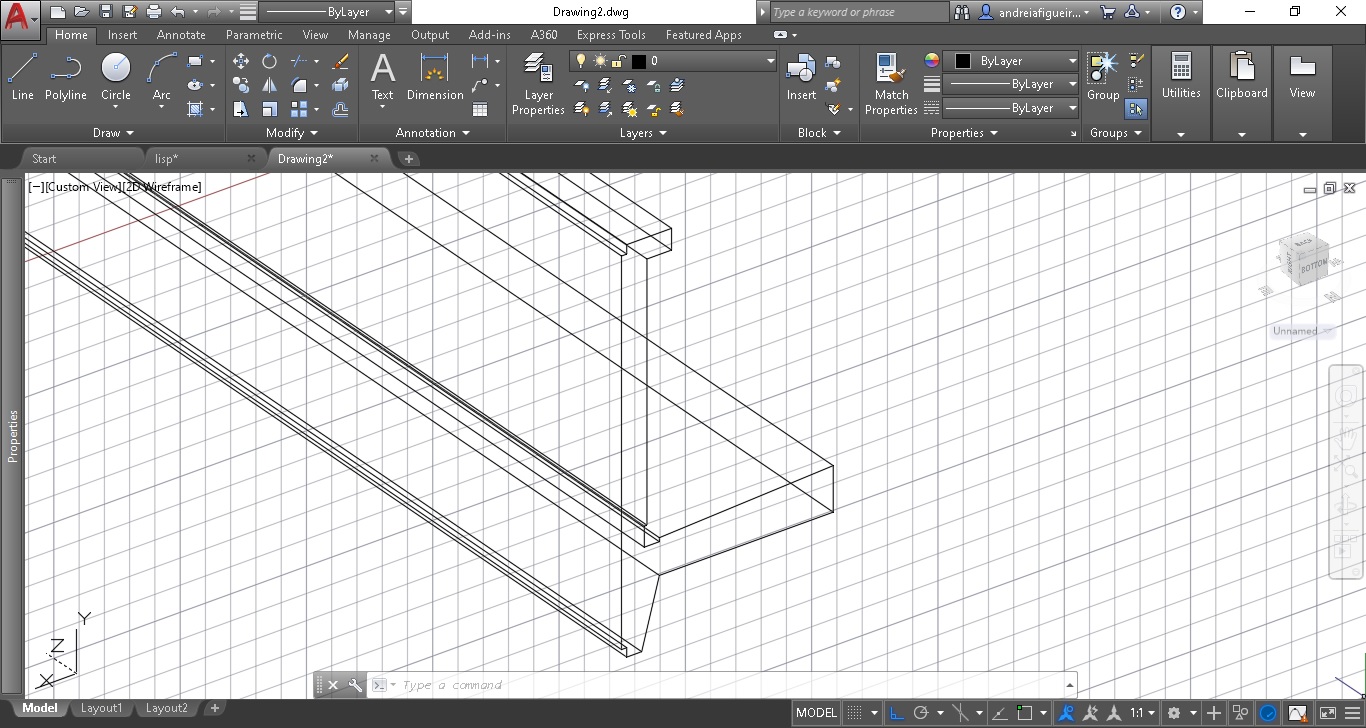This screenshot has width=1366, height=728.
Task: Click the Group icon
Action: [1103, 77]
